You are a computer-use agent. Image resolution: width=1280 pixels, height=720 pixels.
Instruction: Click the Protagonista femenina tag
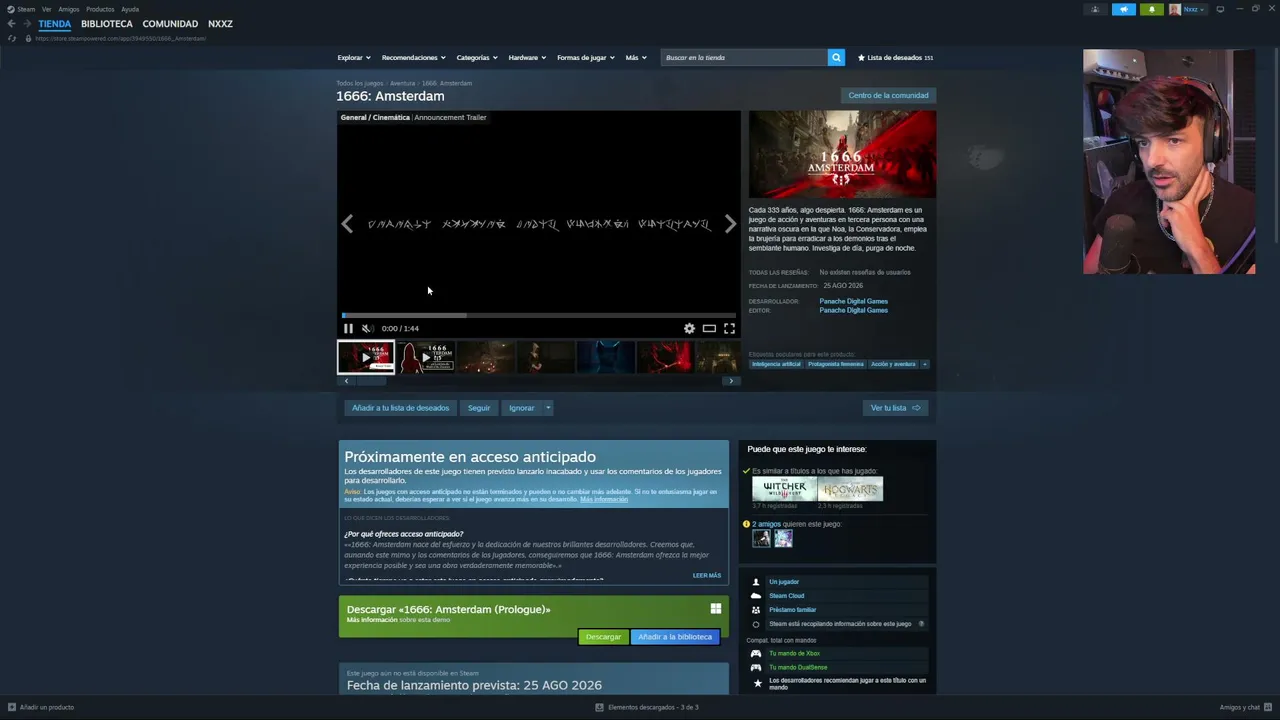pyautogui.click(x=835, y=364)
